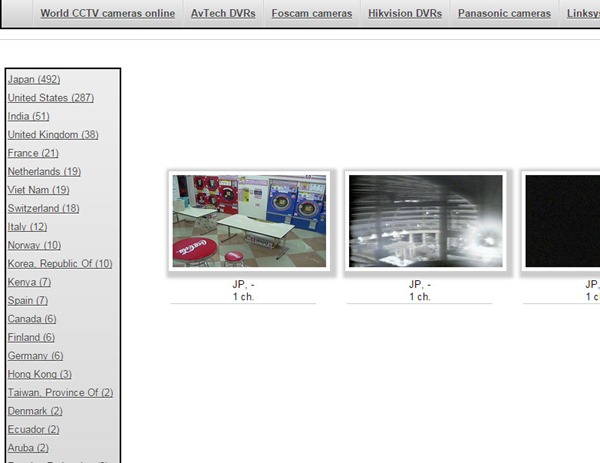Select Canada (6) link
The width and height of the screenshot is (600, 463).
tap(32, 319)
